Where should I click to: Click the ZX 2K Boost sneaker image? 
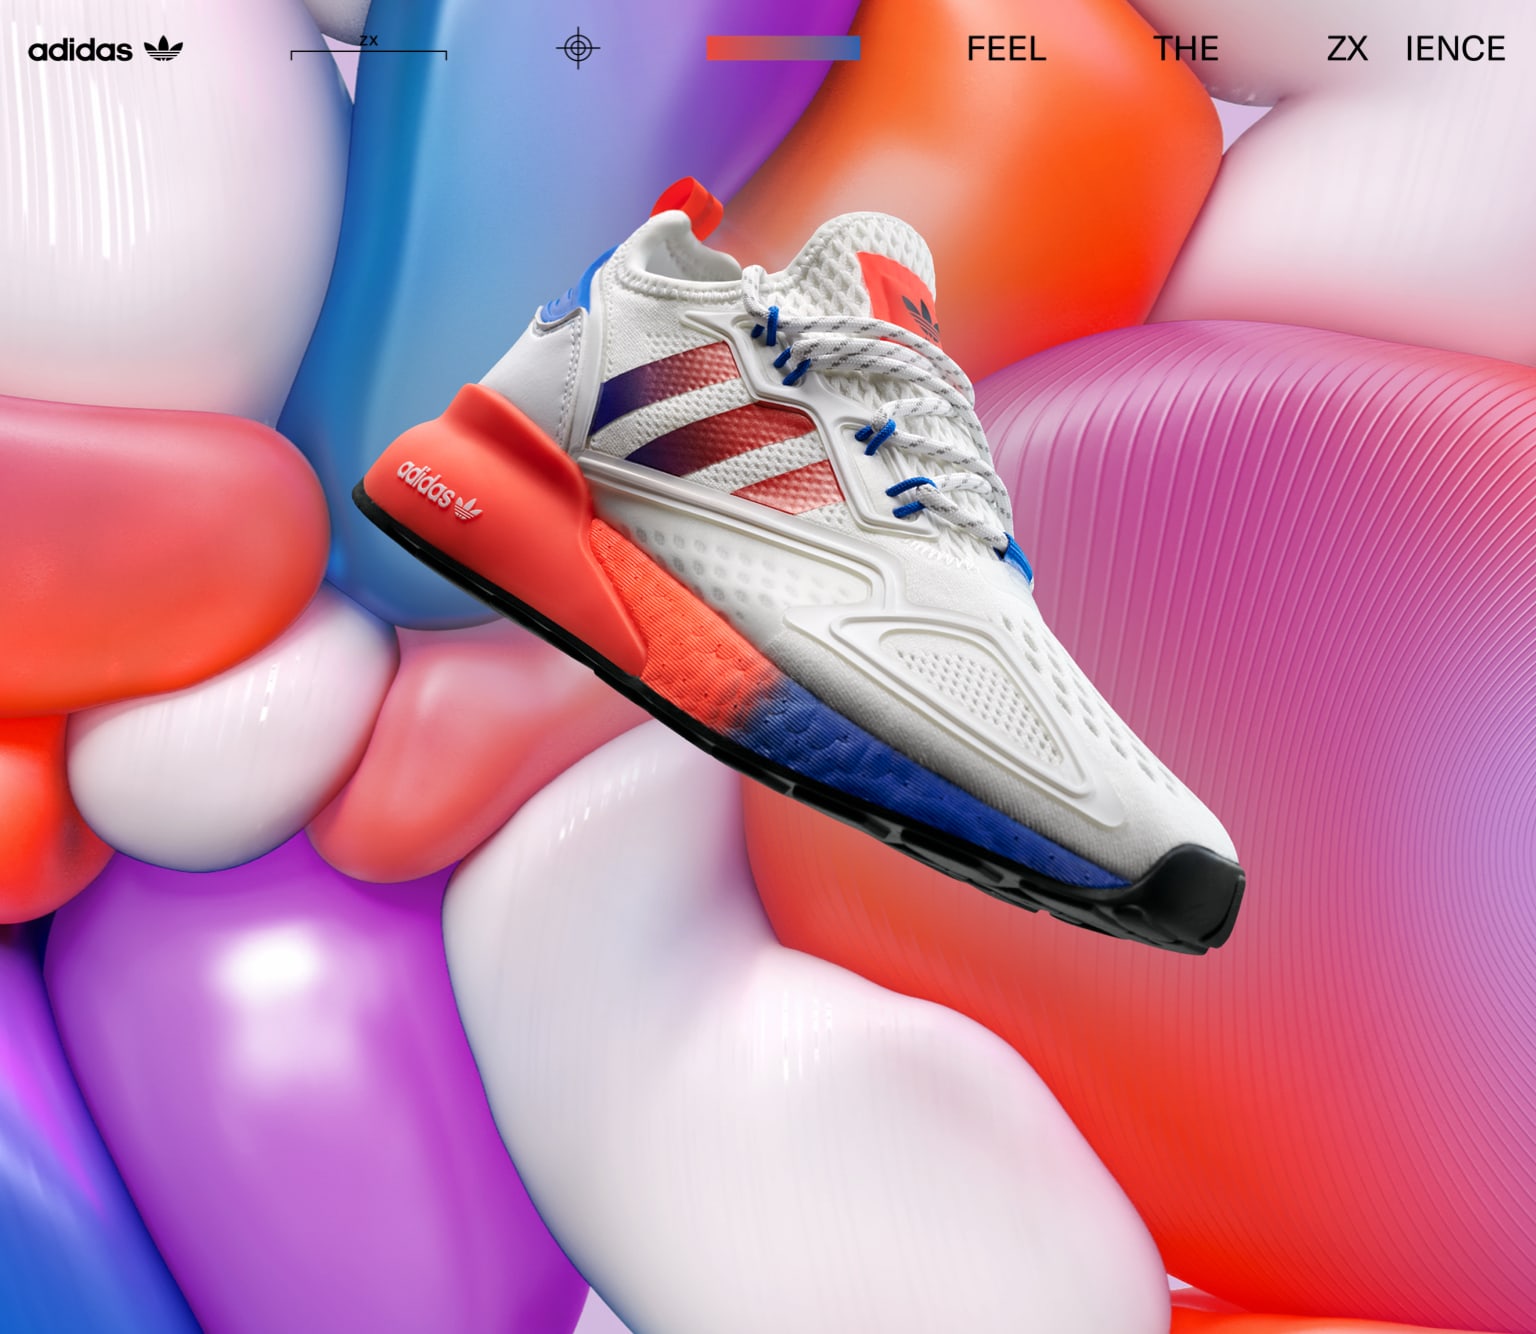[x=800, y=566]
